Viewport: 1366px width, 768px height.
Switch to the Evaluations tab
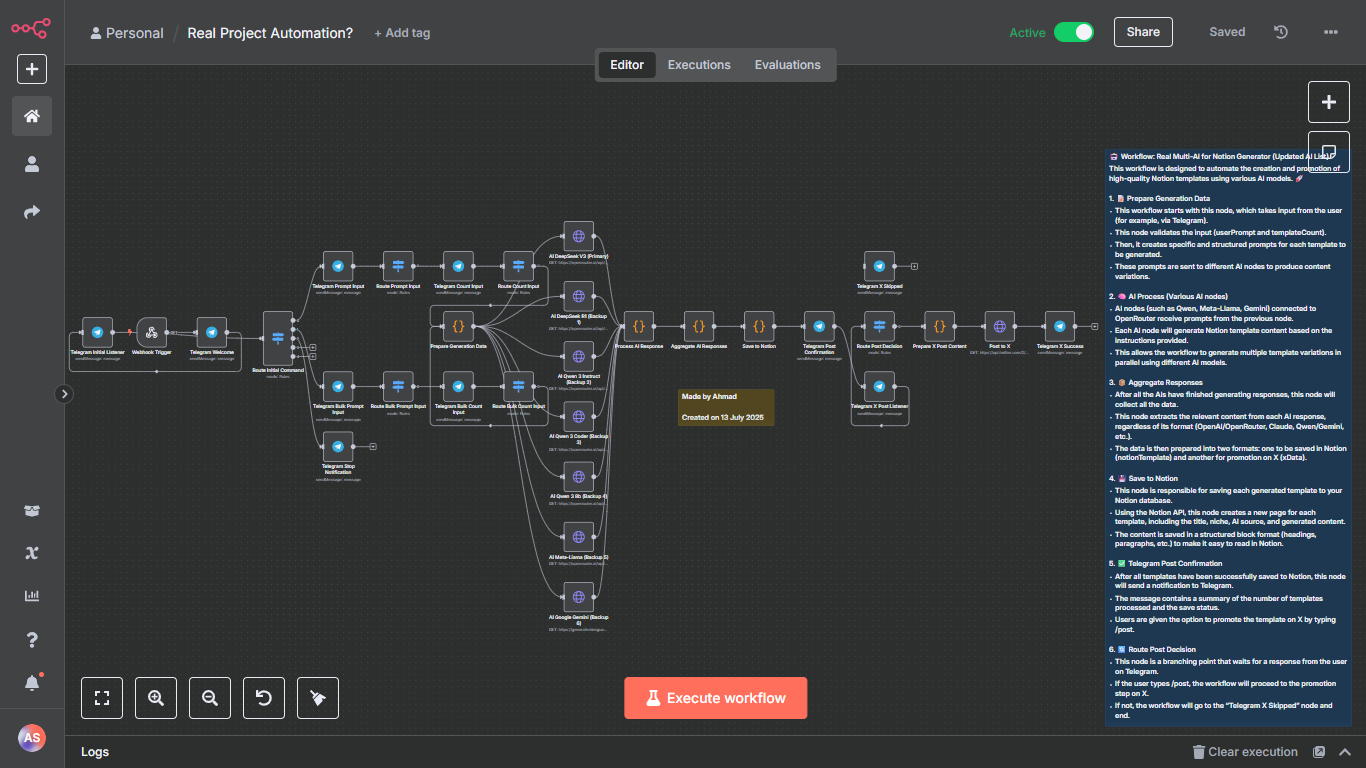point(787,65)
